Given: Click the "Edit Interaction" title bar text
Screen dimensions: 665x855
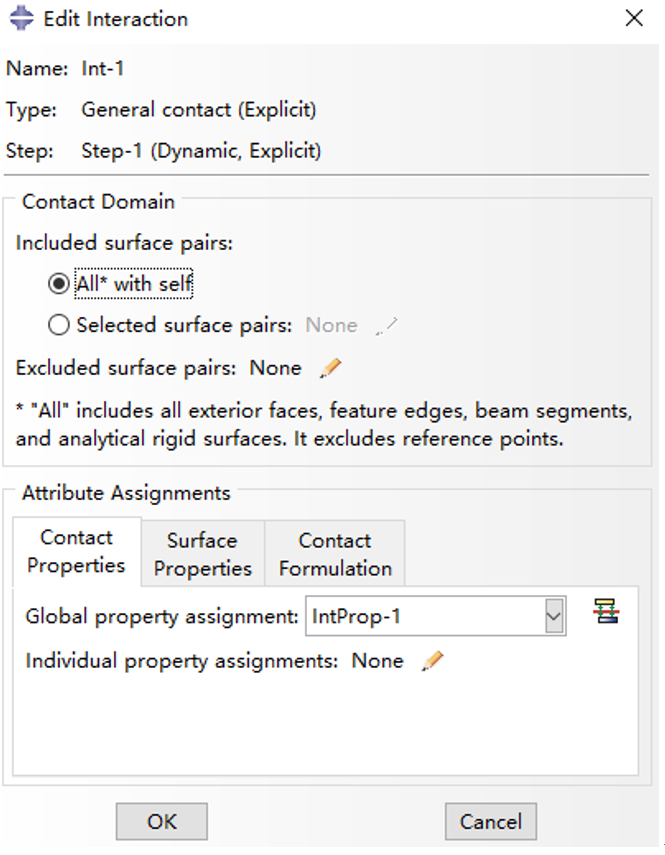Looking at the screenshot, I should point(115,19).
